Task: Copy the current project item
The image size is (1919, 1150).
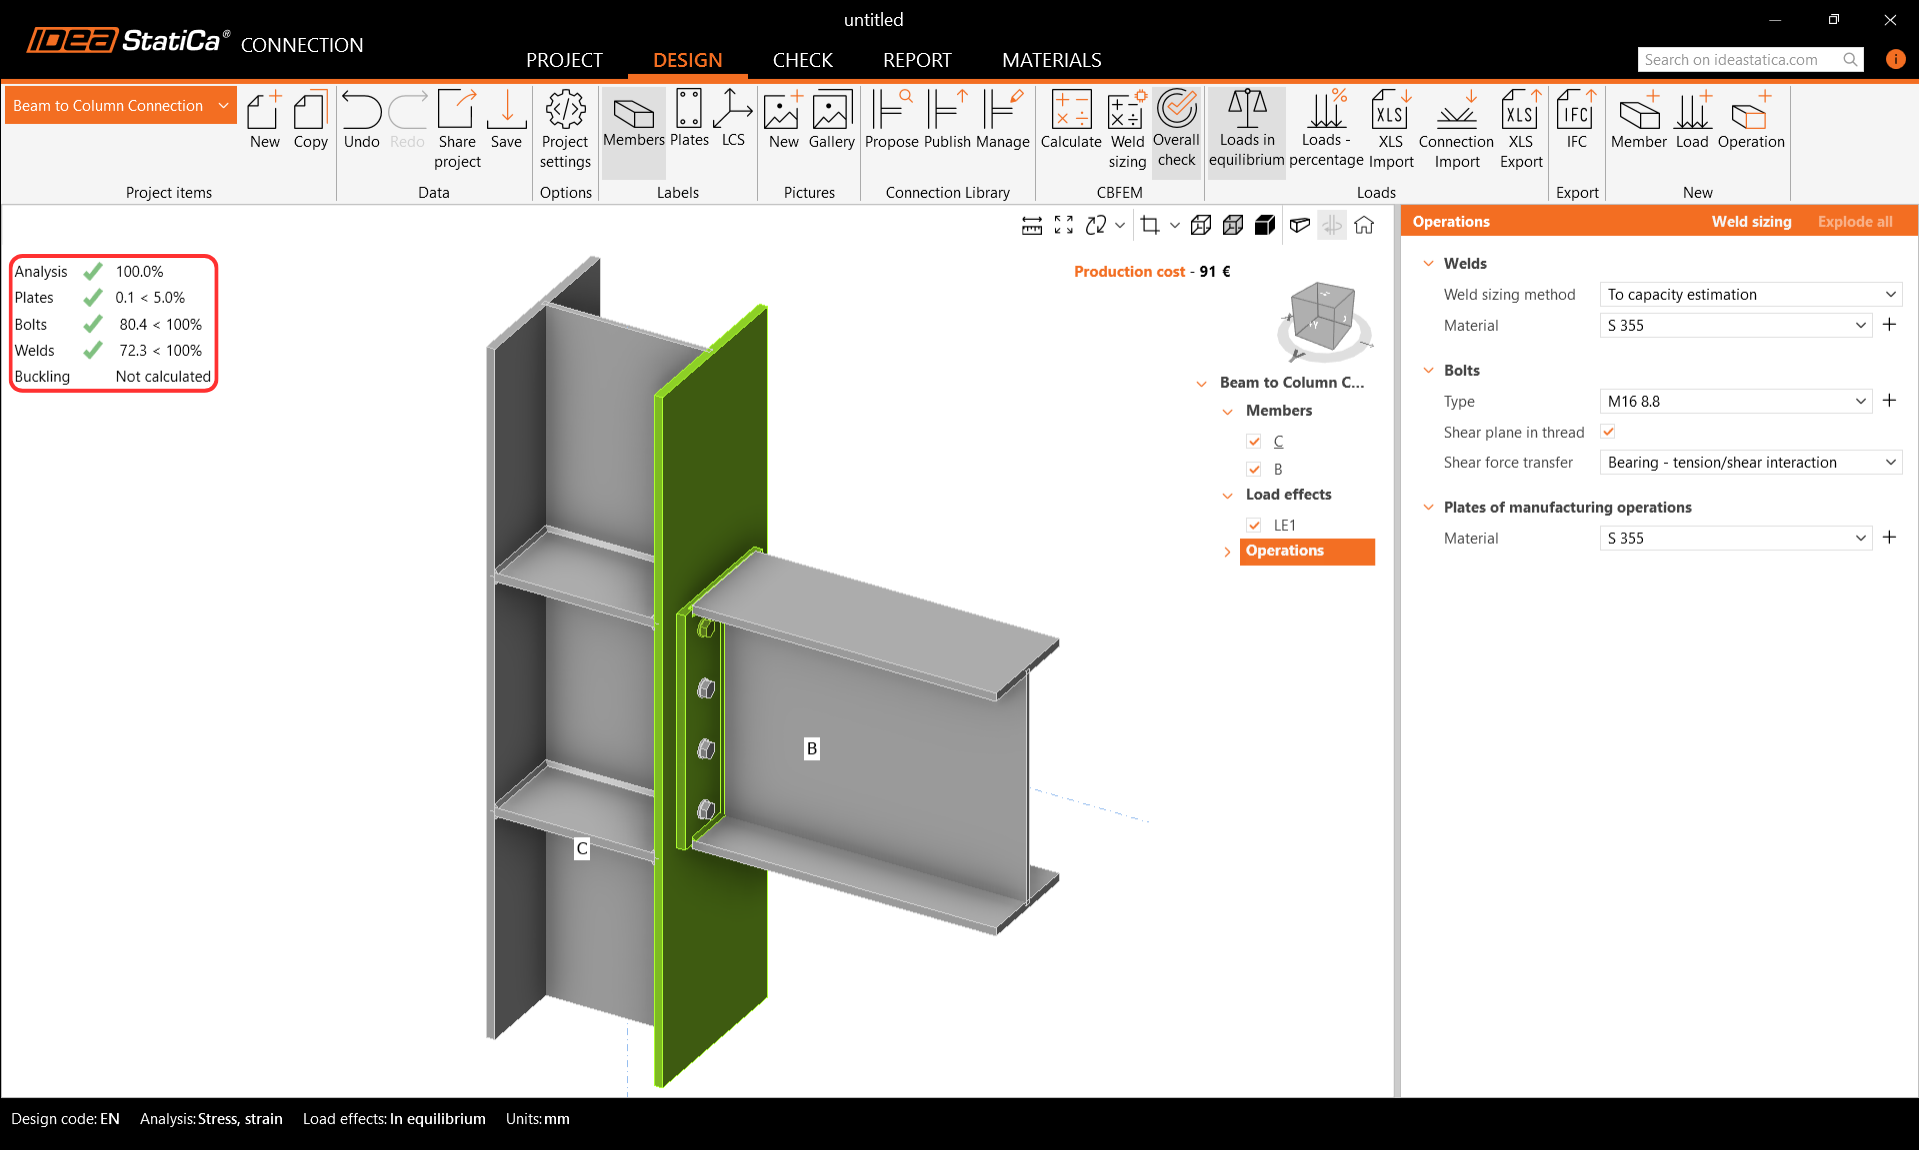Action: [x=310, y=120]
